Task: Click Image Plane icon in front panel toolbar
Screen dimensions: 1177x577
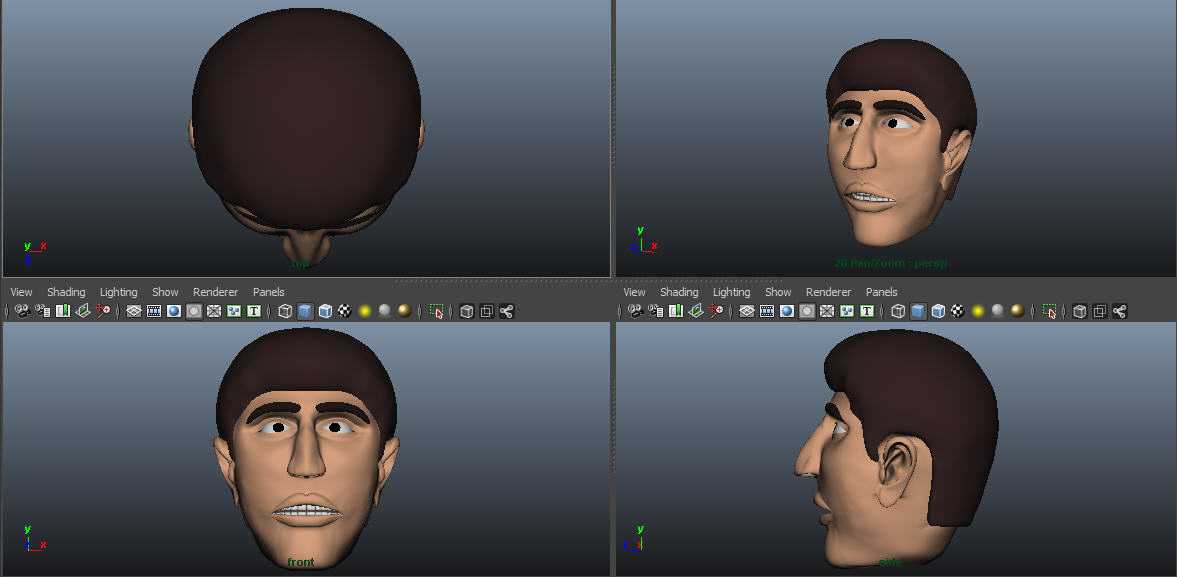Action: click(x=83, y=311)
